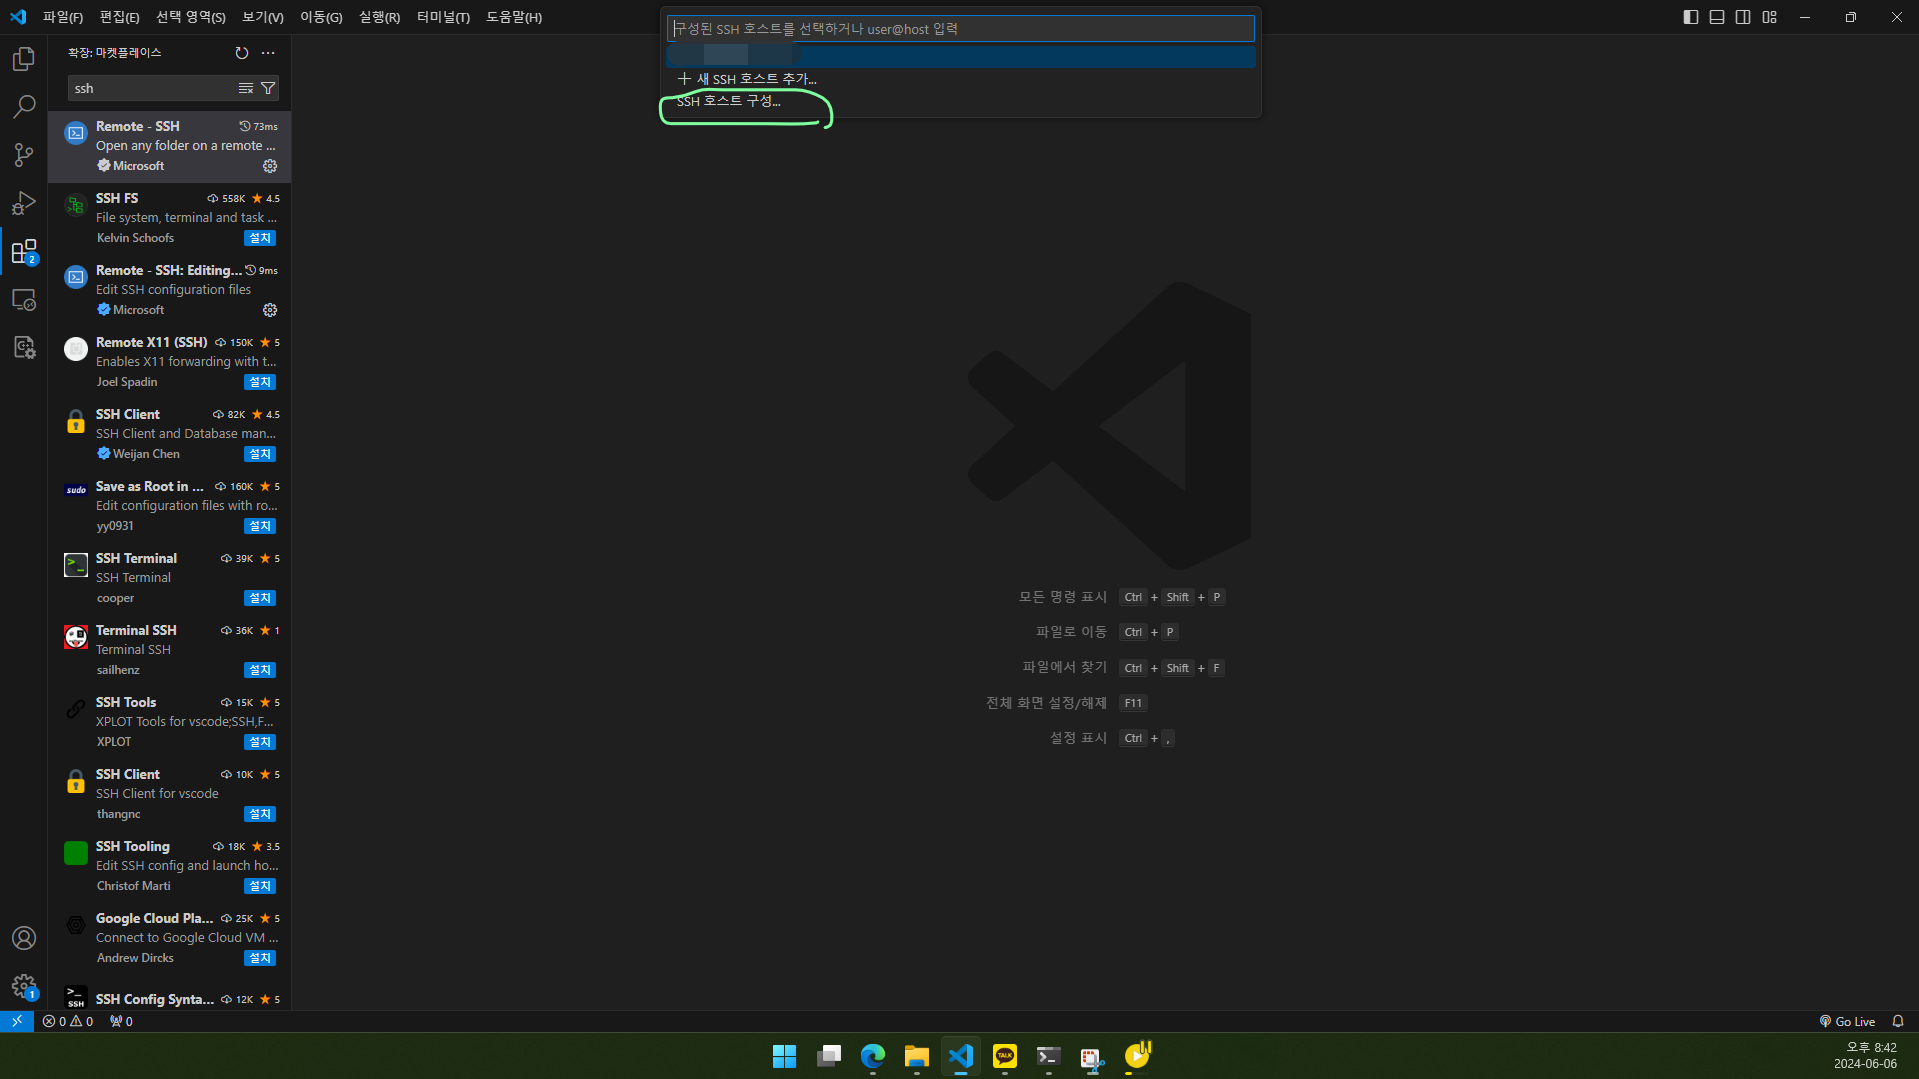
Task: Open the Remote Explorer icon
Action: pos(24,299)
